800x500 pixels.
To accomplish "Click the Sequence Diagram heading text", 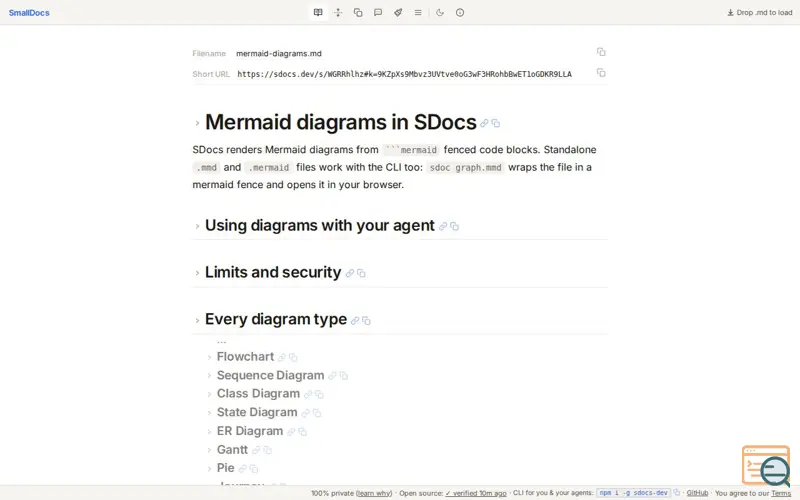I will 270,376.
